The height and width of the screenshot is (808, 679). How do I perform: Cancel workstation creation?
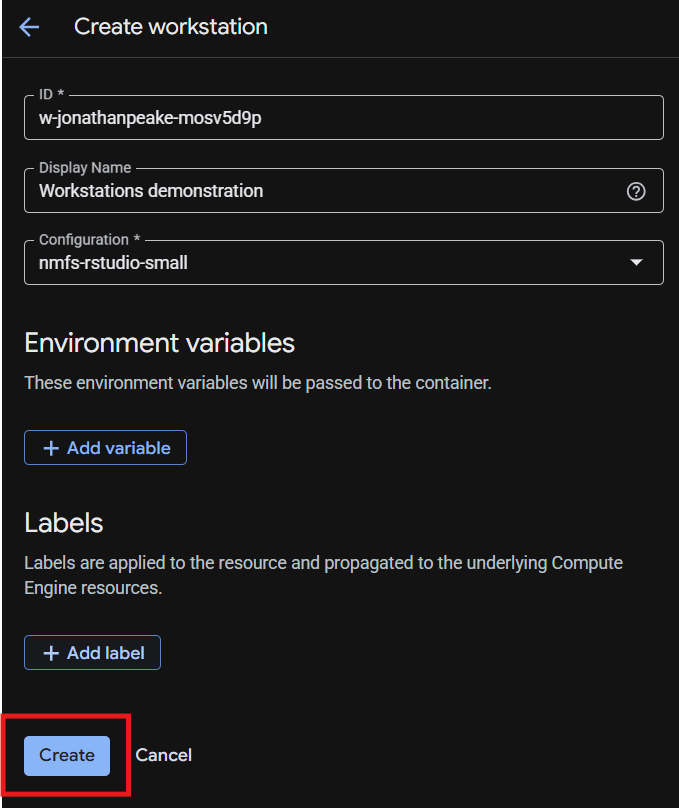point(163,755)
